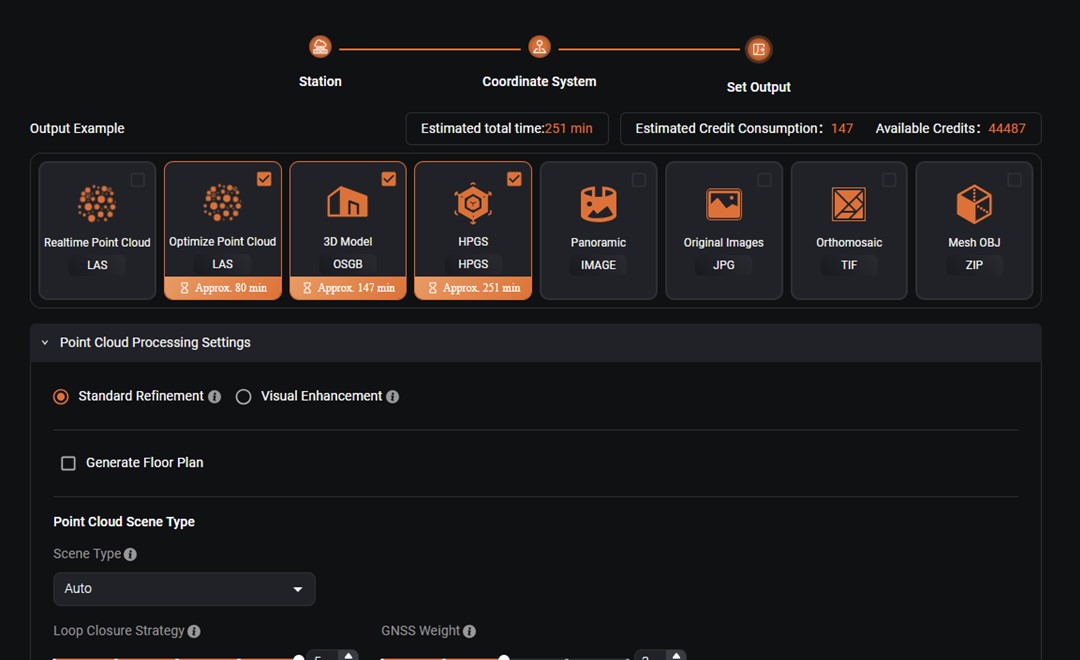
Task: Click the Panoramic image icon
Action: [x=599, y=204]
